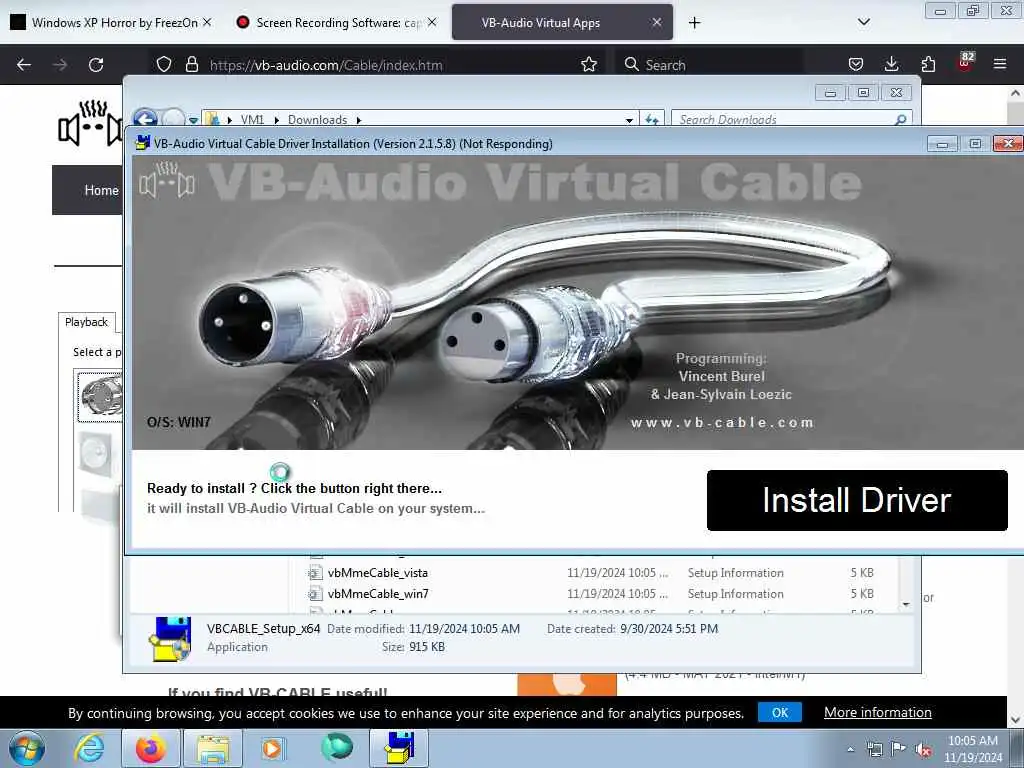Launch Internet Explorer from the taskbar
Screen dimensions: 1024x768
point(89,748)
